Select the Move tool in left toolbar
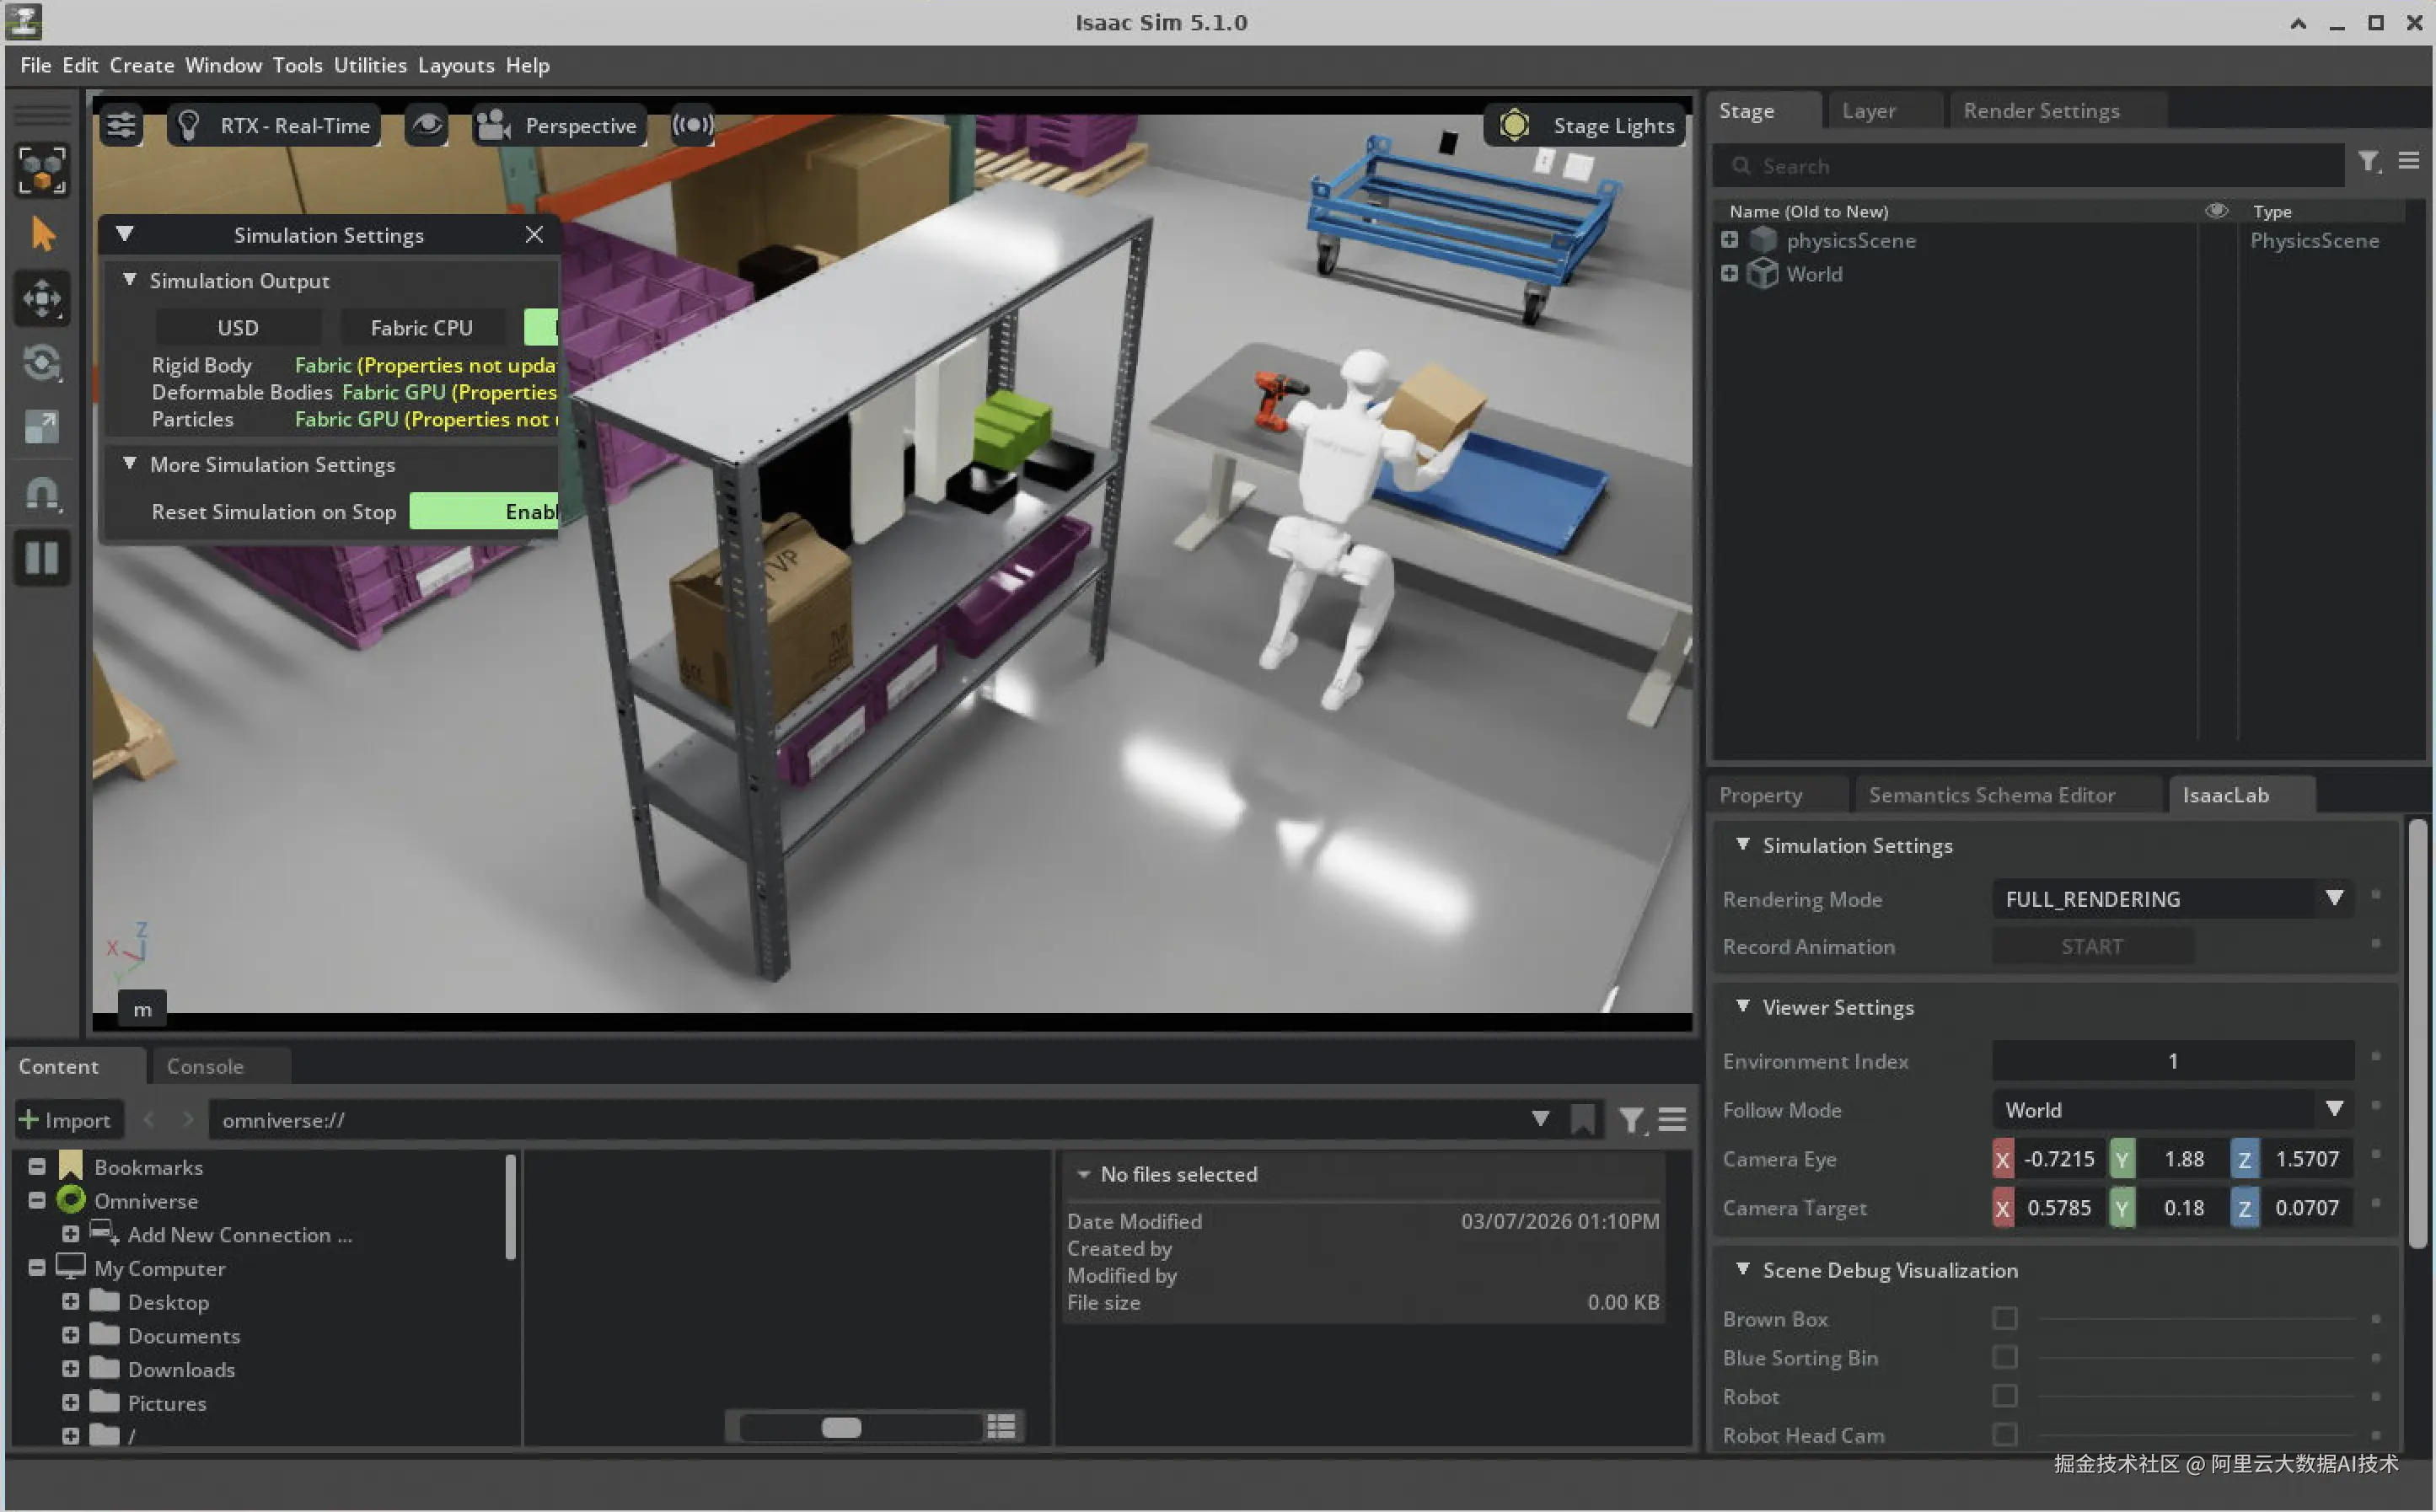Screen dimensions: 2436x1512 coord(41,298)
